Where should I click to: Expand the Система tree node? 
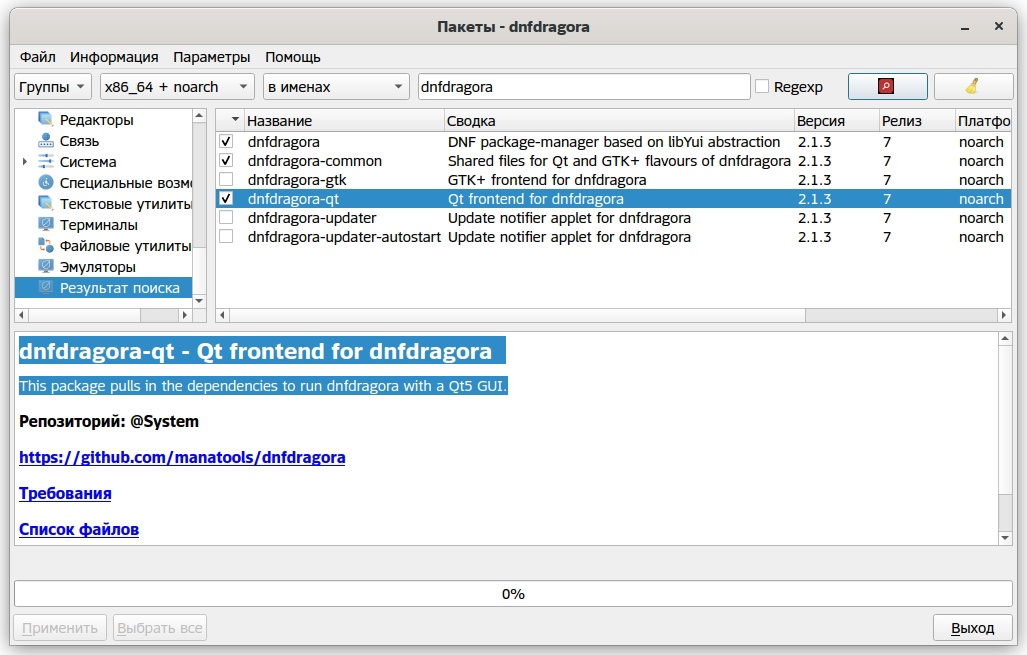coord(25,161)
